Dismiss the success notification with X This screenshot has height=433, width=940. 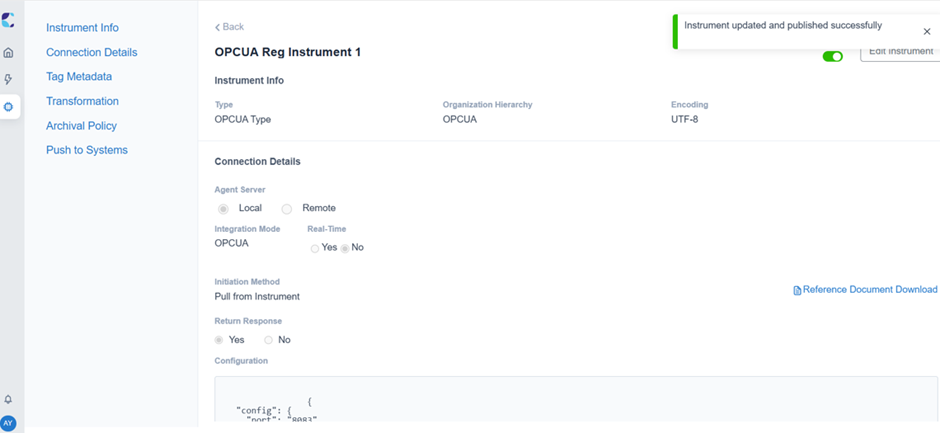click(927, 32)
